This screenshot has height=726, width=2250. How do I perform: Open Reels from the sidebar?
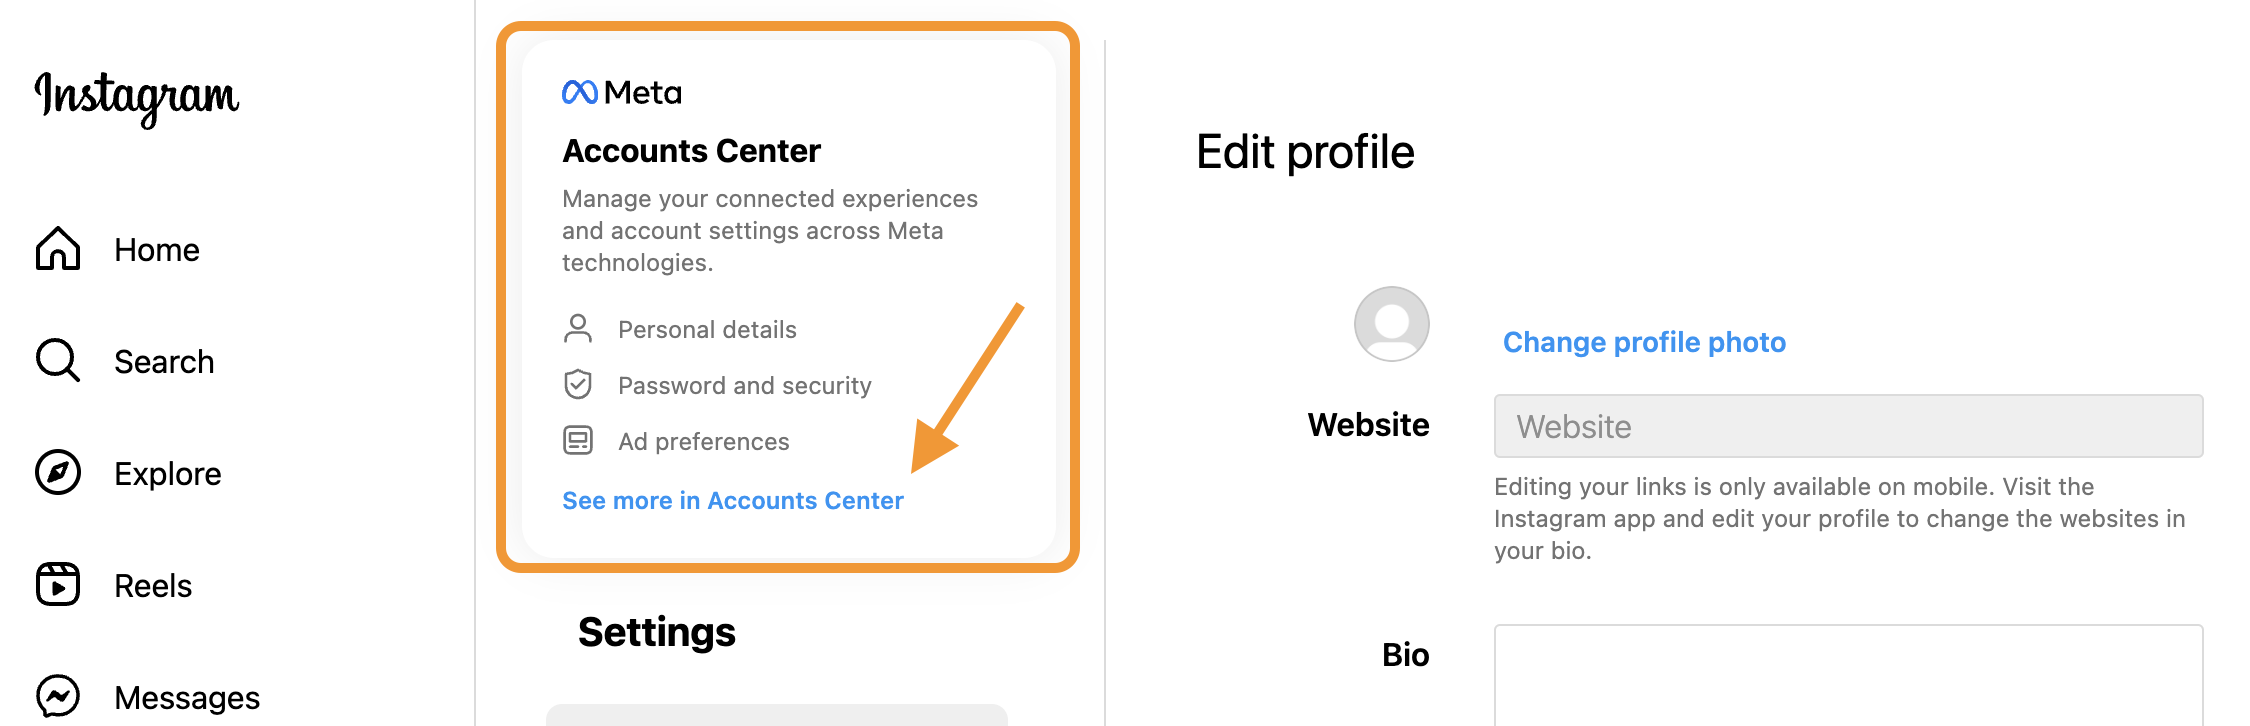(x=153, y=586)
